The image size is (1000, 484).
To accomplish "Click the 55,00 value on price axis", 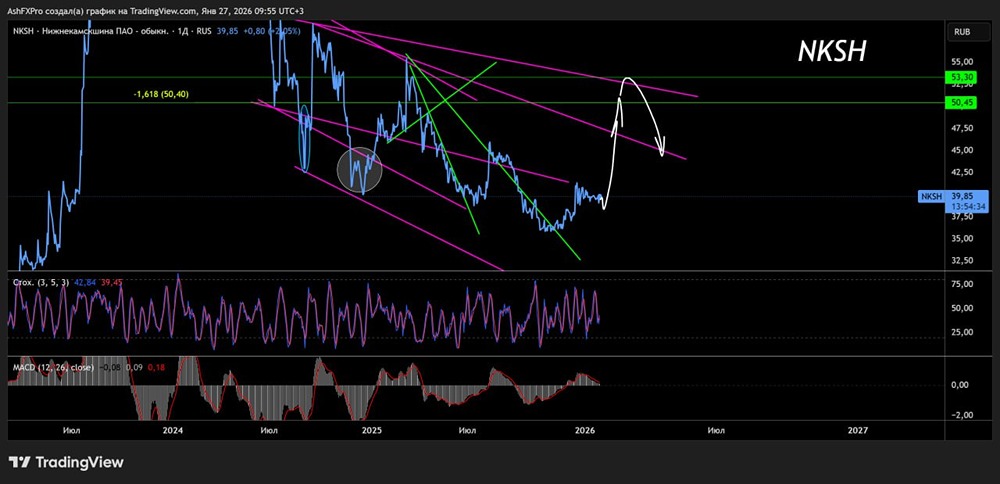I will (961, 62).
